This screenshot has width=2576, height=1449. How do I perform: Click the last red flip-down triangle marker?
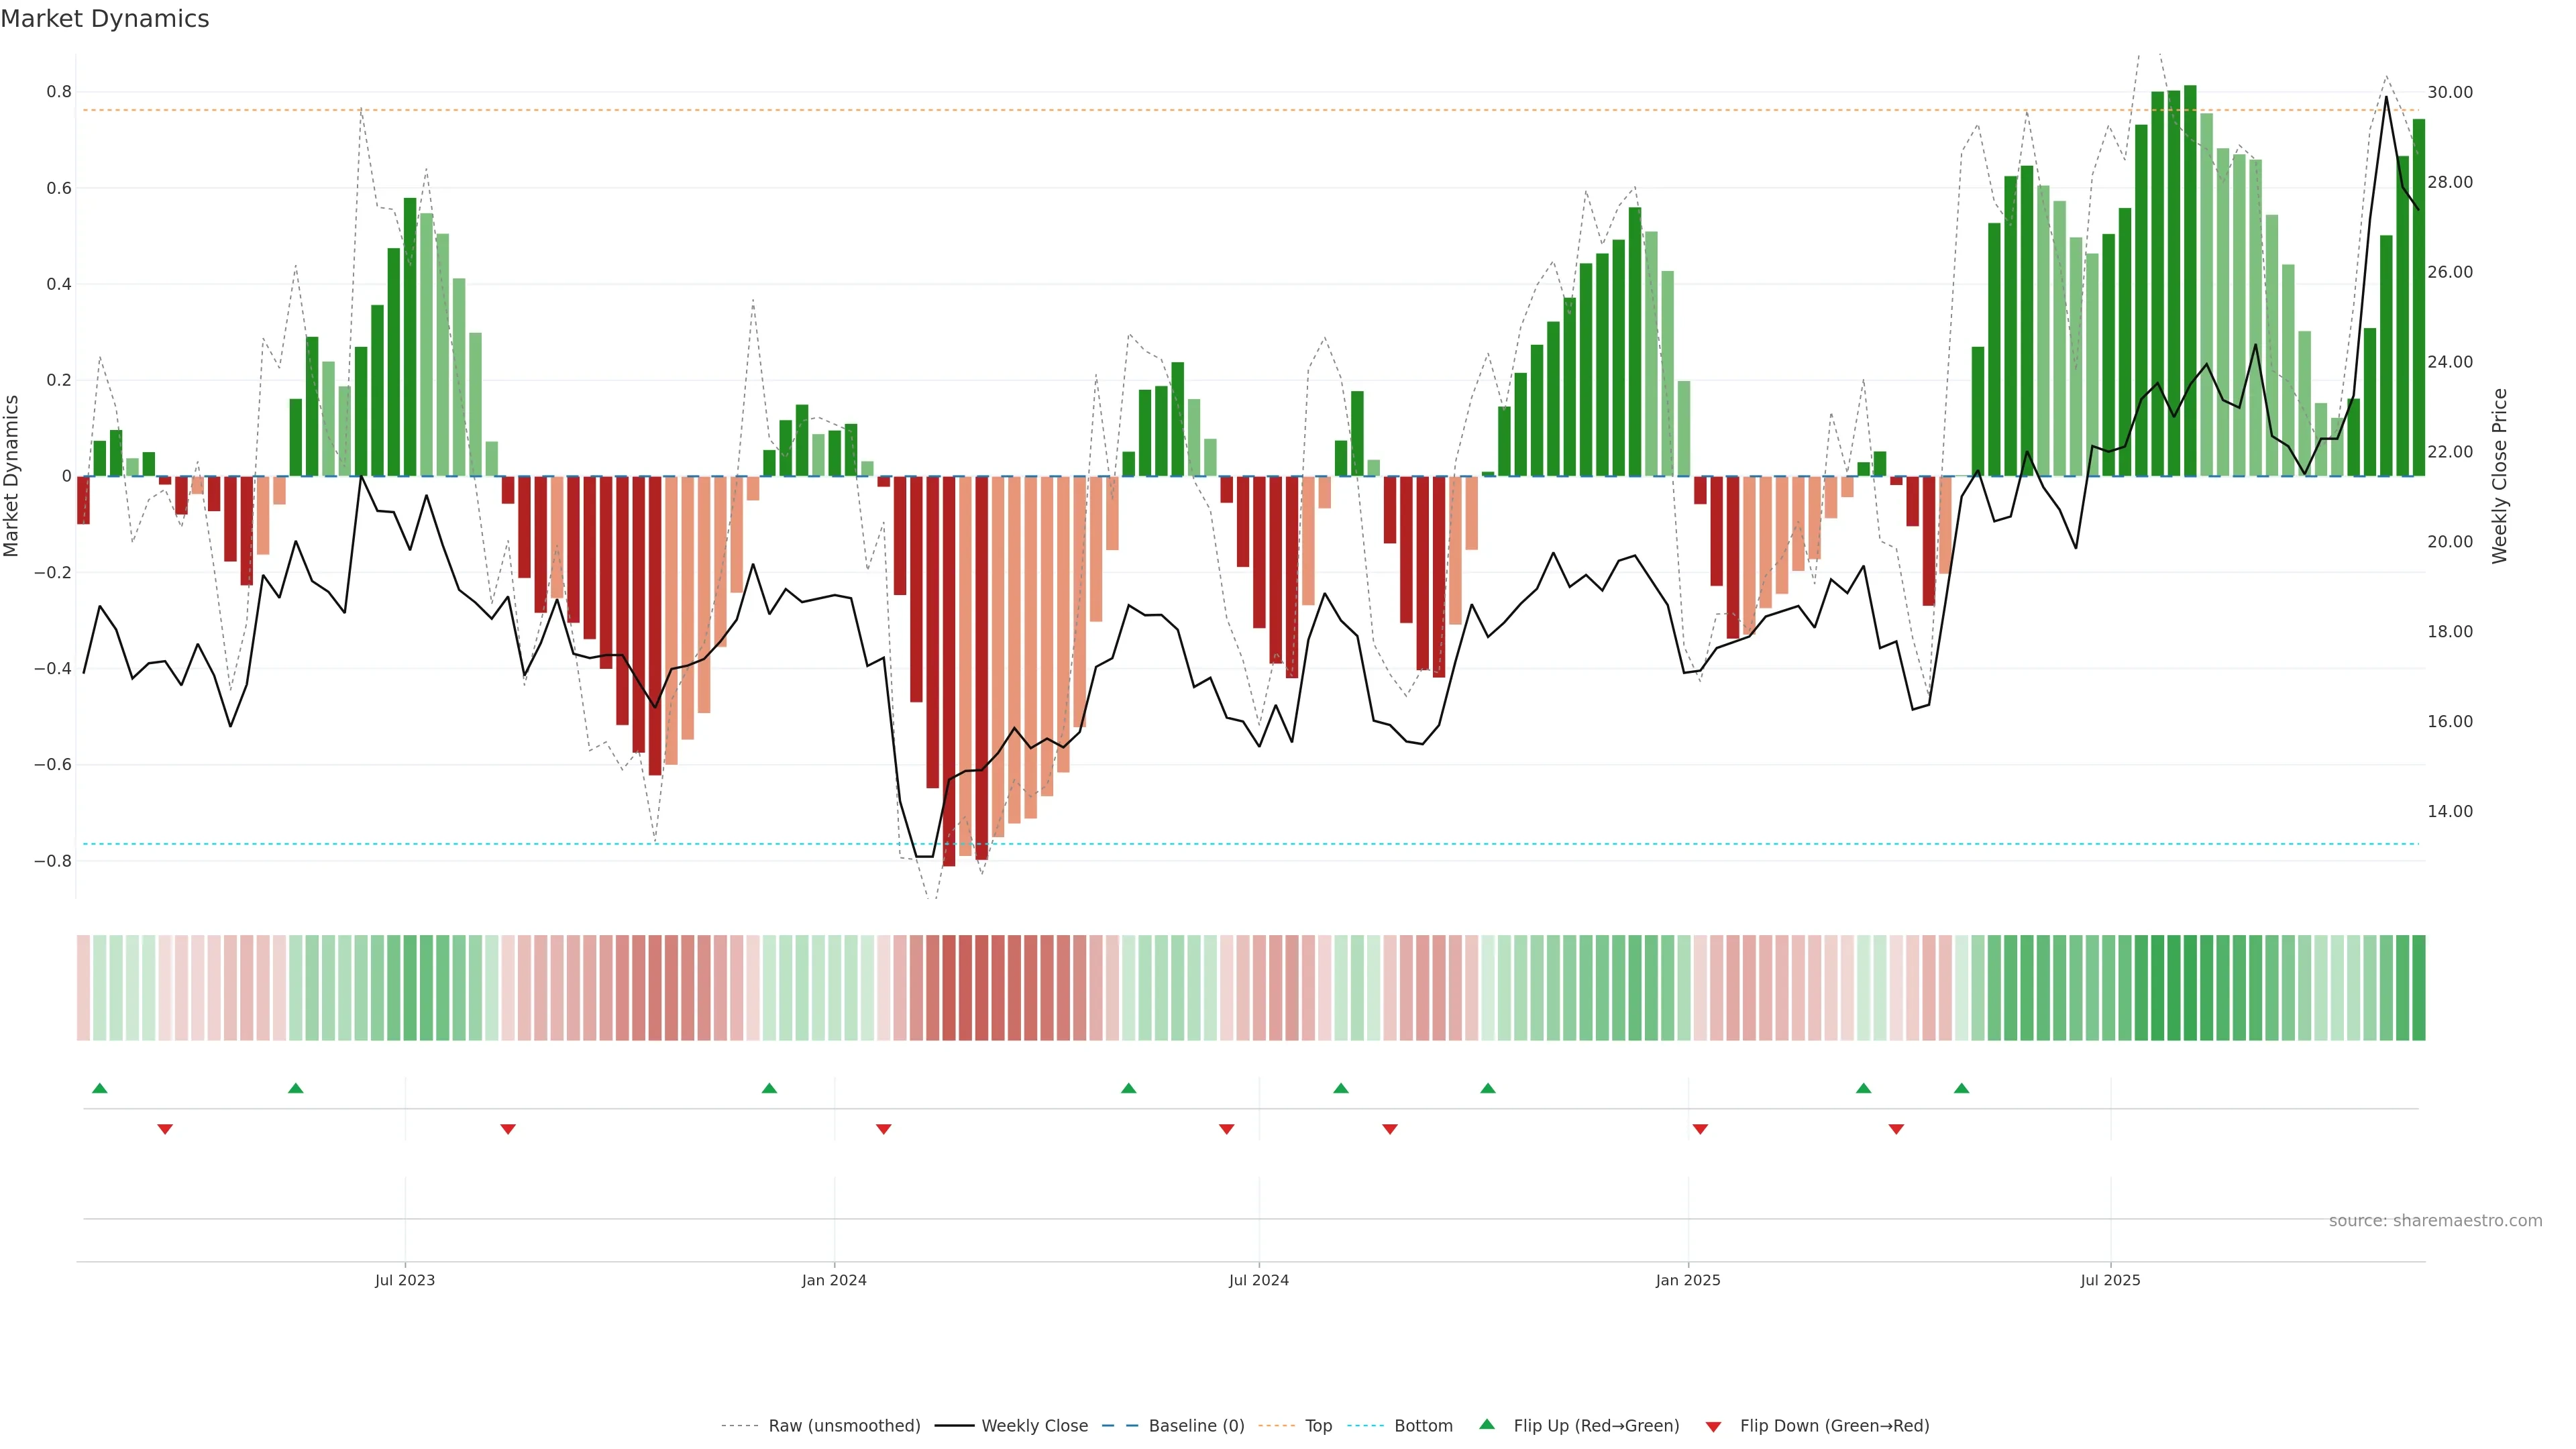point(1896,1129)
